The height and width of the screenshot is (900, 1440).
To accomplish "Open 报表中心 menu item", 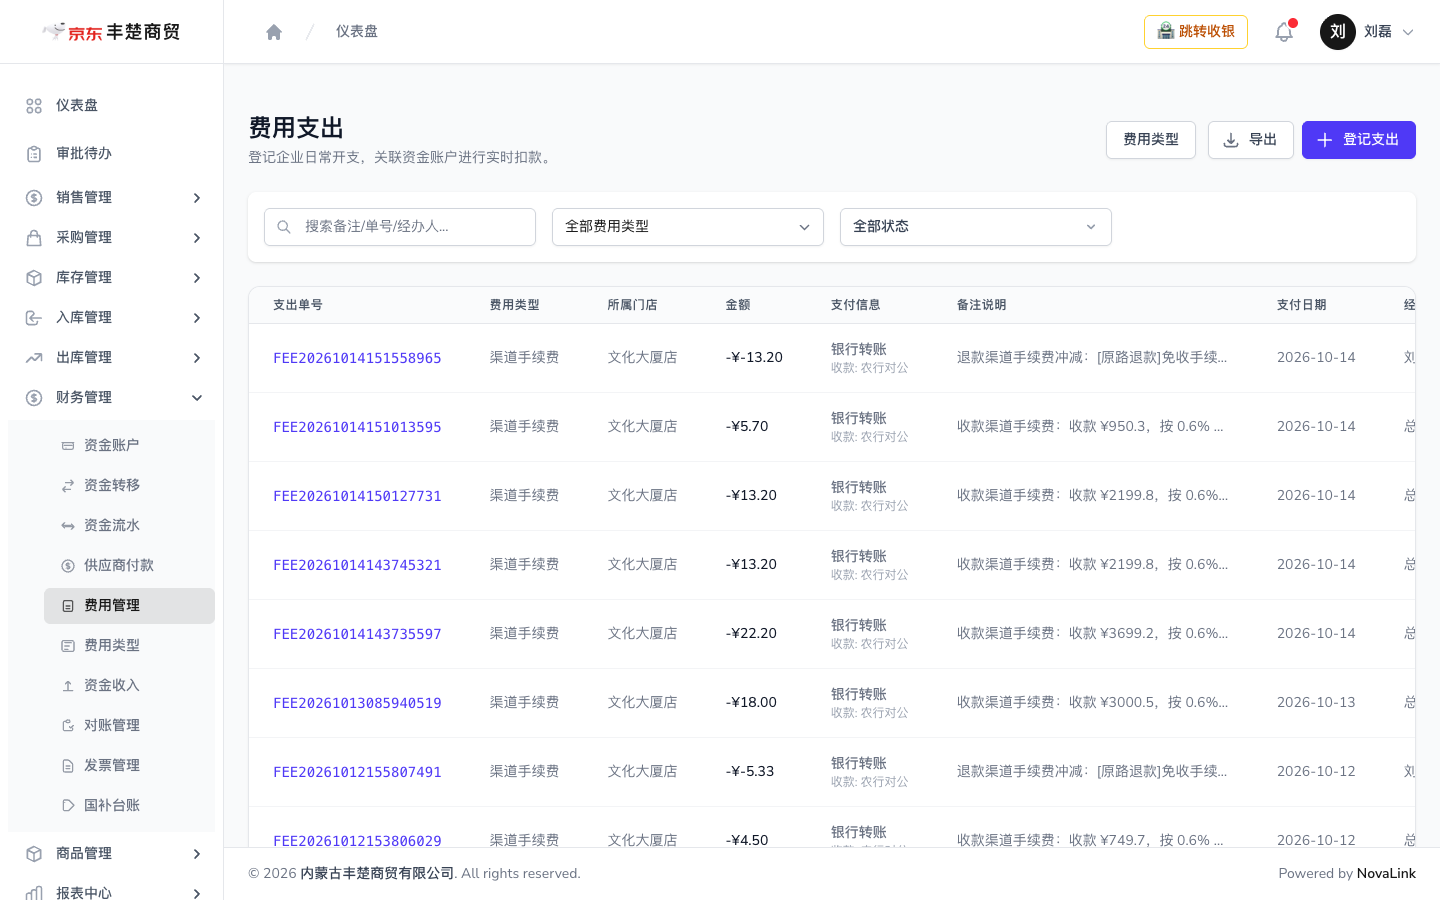I will point(111,892).
